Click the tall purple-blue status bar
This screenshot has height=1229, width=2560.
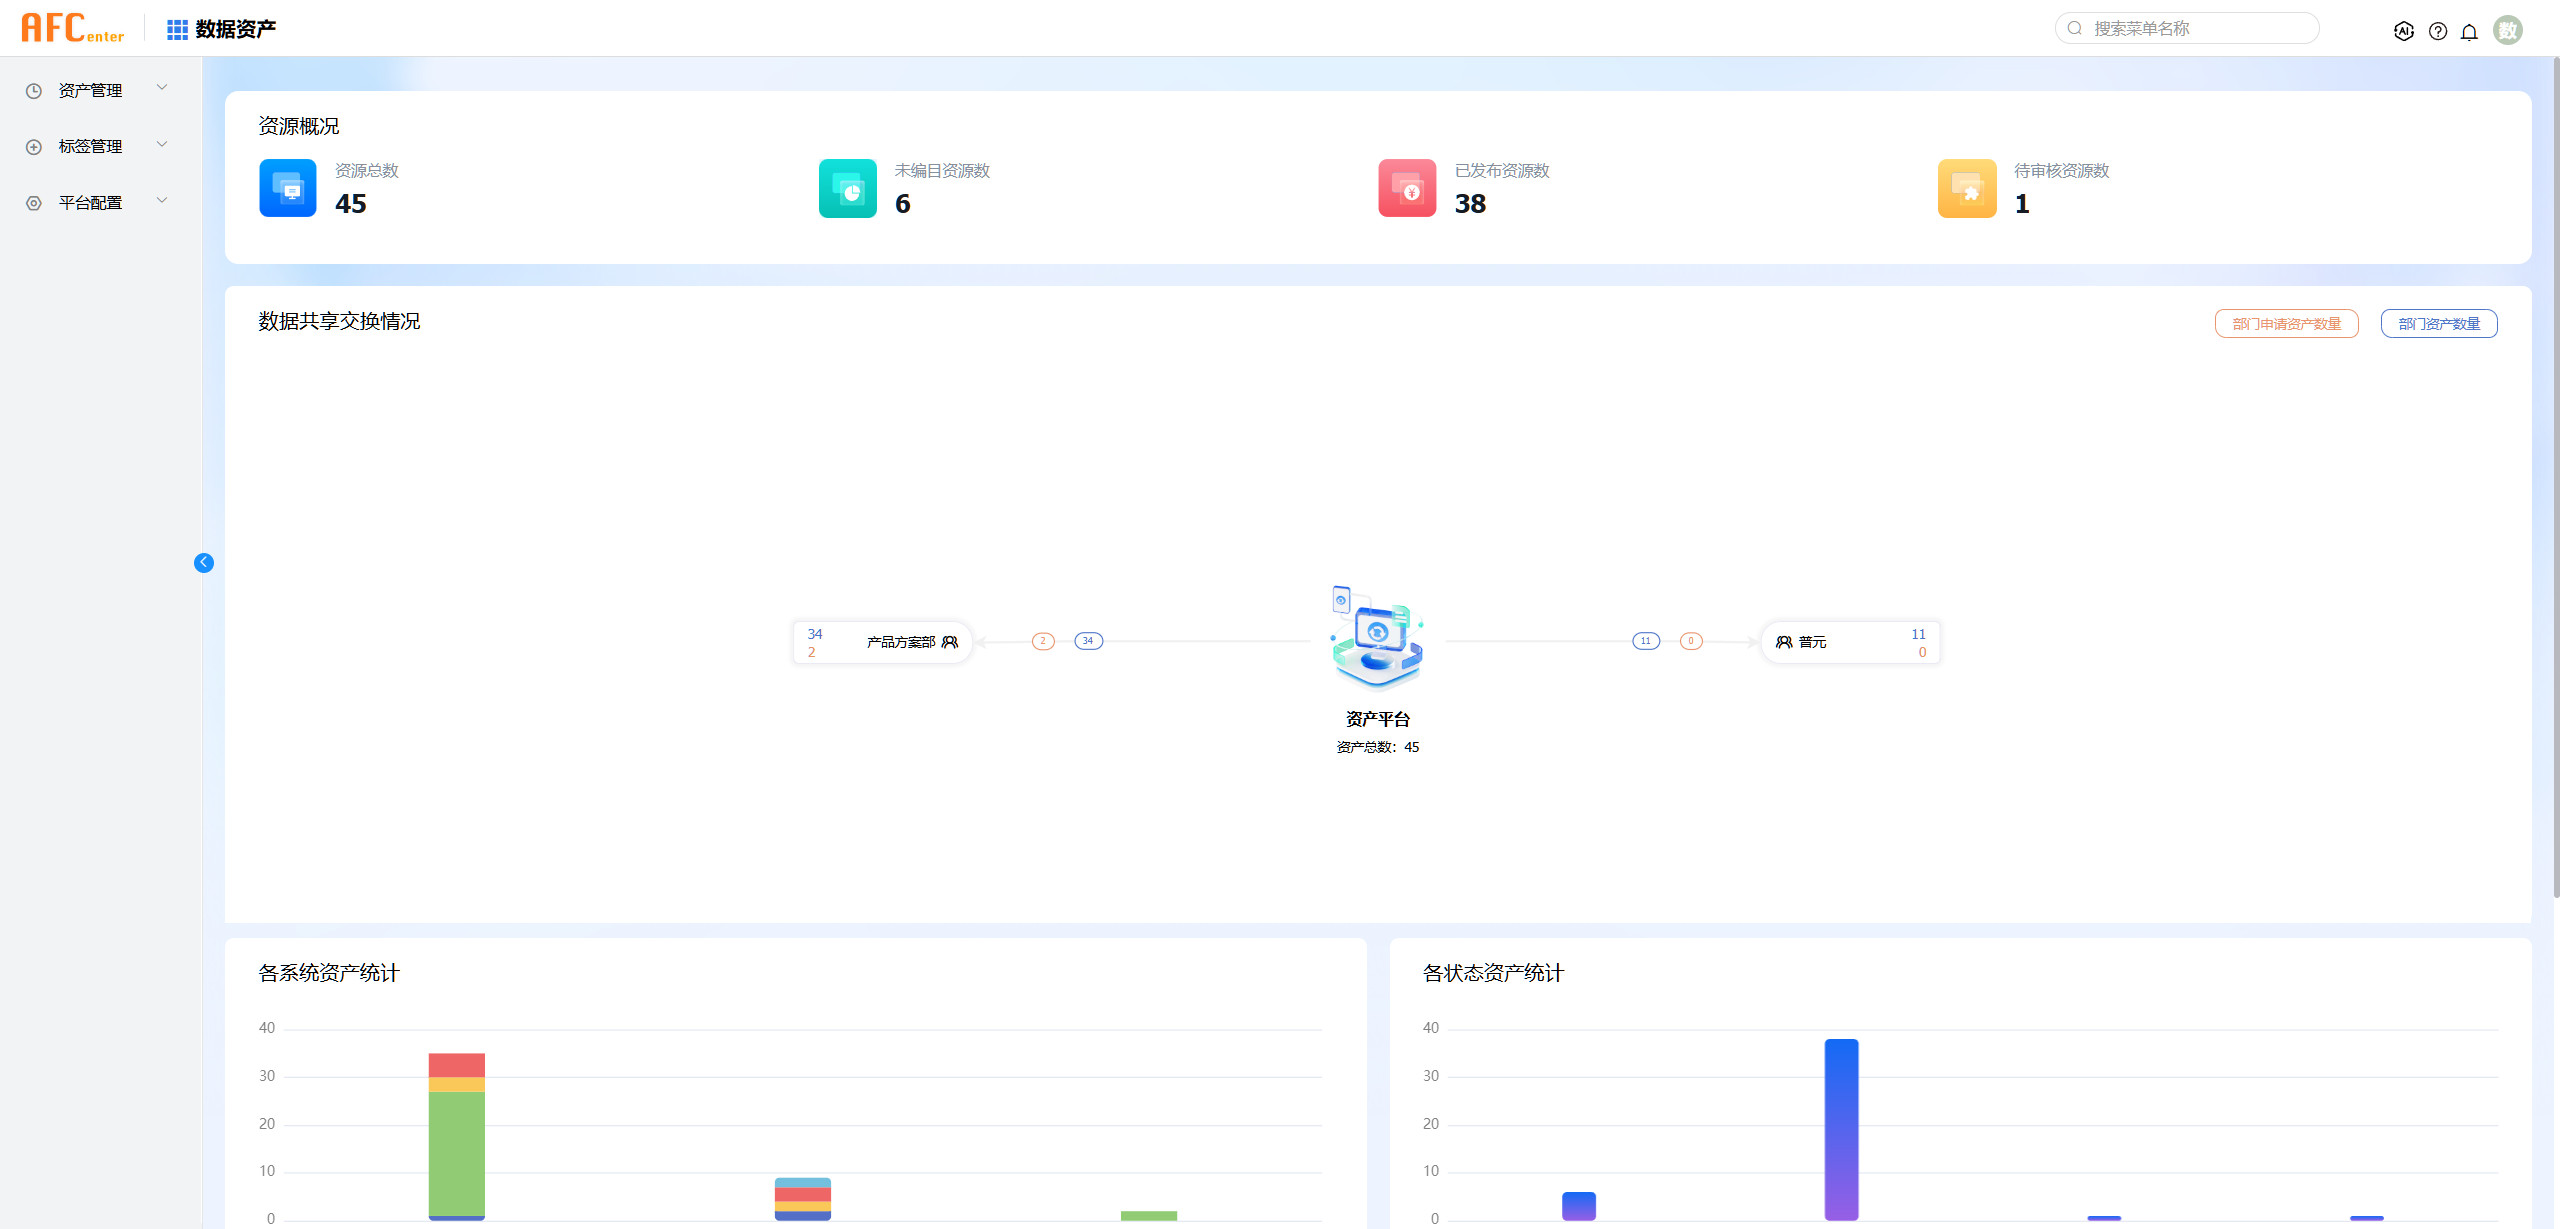1841,1130
